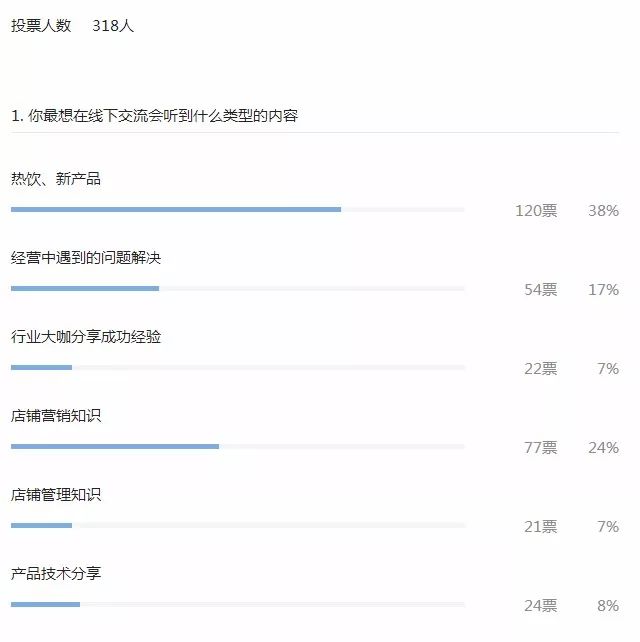Click the 22票 vote count
Image resolution: width=640 pixels, height=642 pixels.
coord(540,368)
